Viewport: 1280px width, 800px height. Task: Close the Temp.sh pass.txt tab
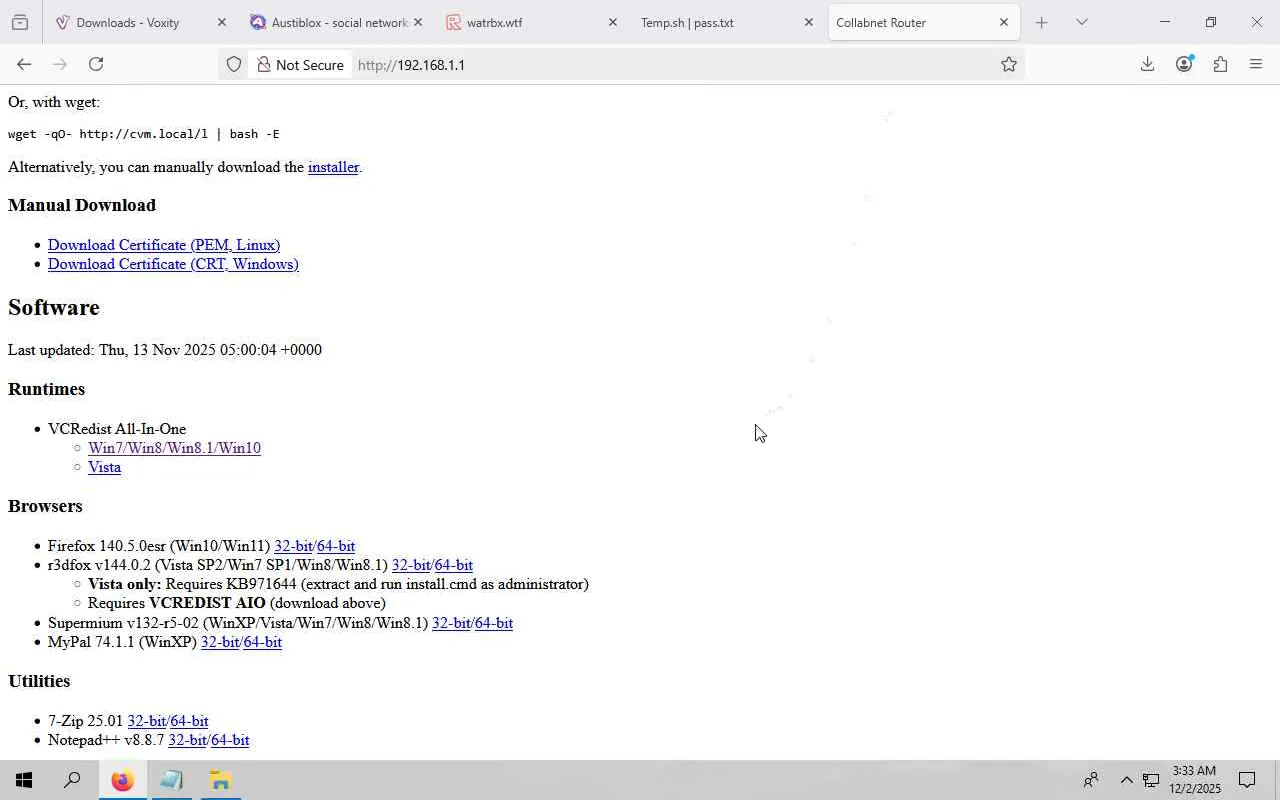click(809, 22)
